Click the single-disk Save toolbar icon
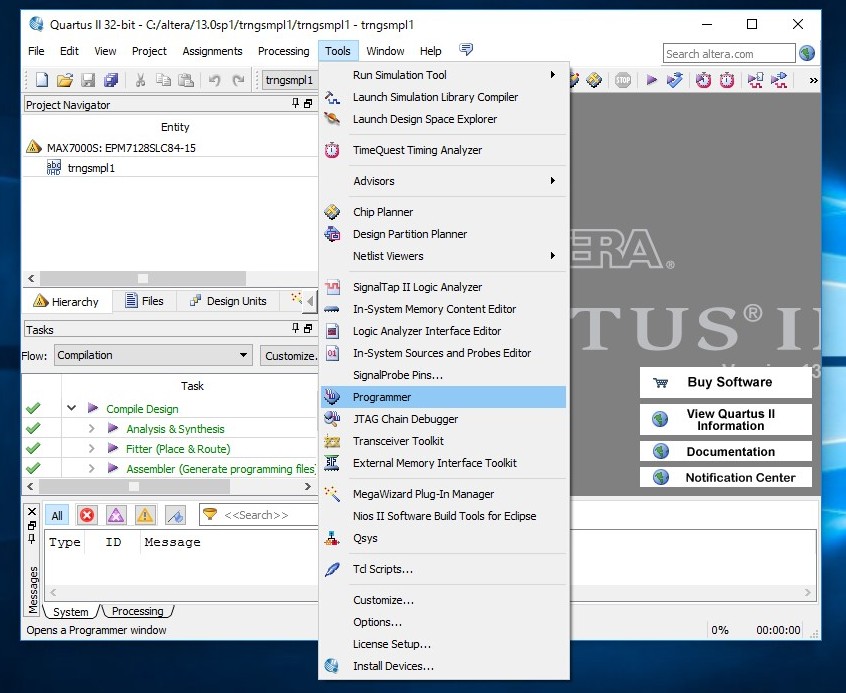 point(88,80)
